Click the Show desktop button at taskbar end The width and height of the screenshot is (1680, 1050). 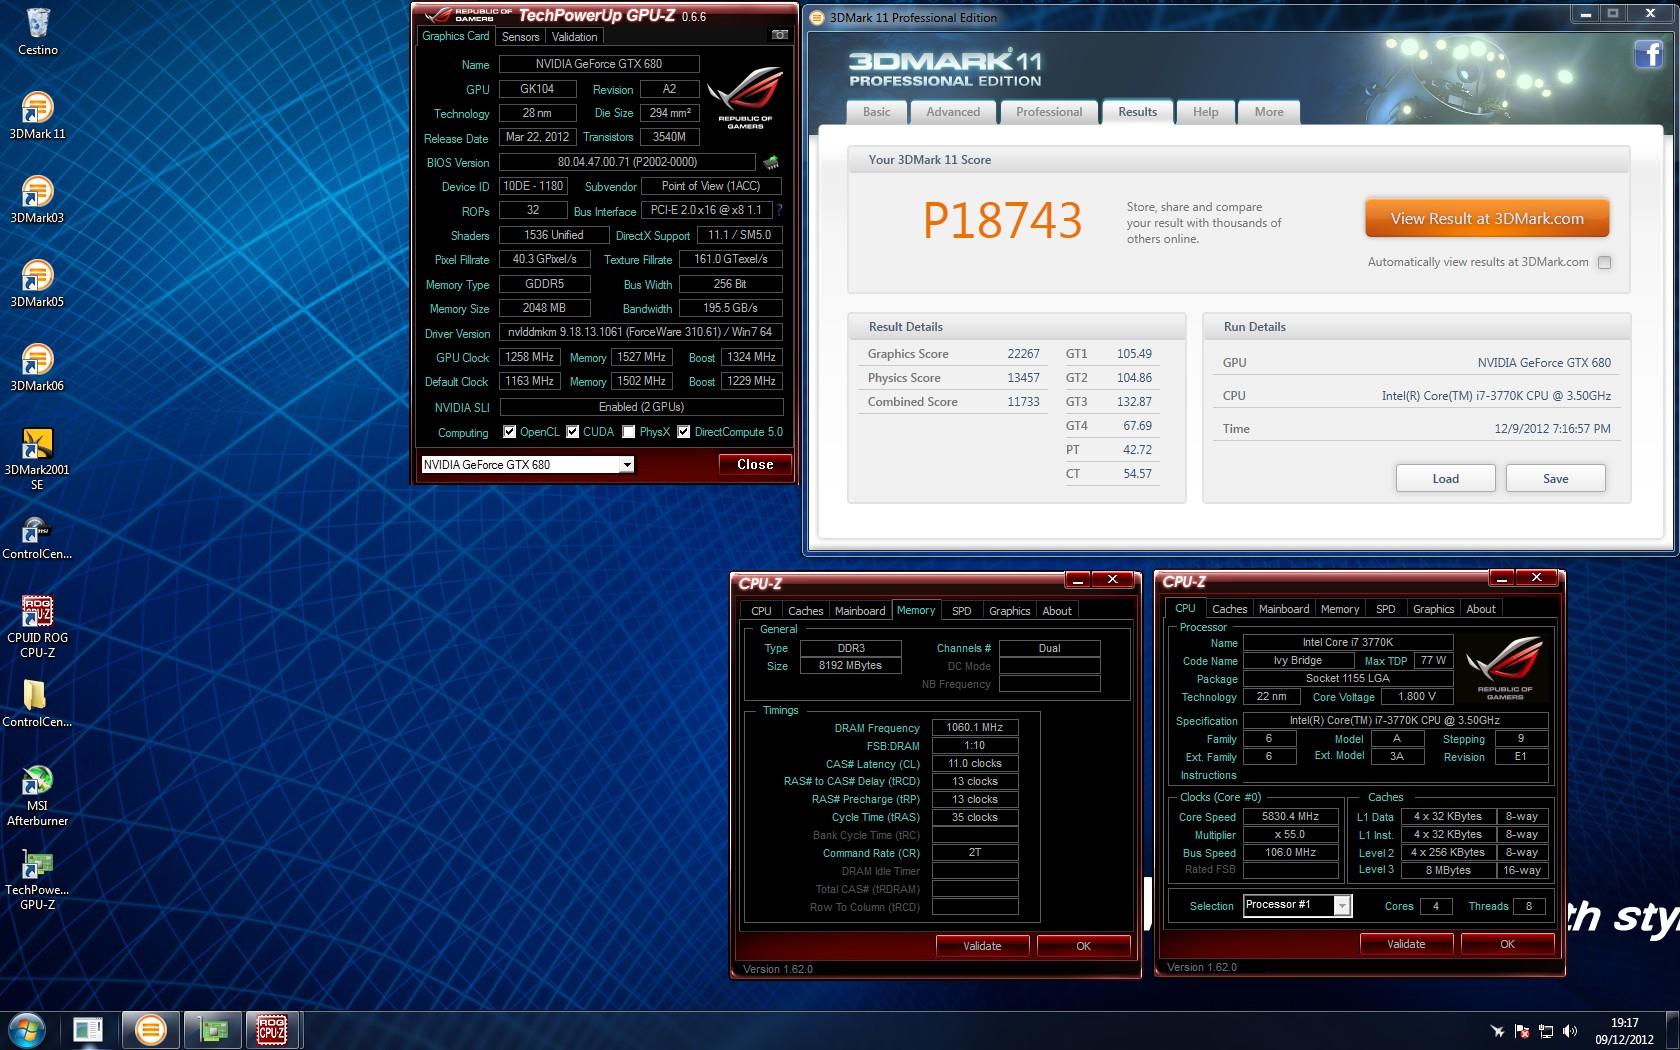point(1673,1030)
